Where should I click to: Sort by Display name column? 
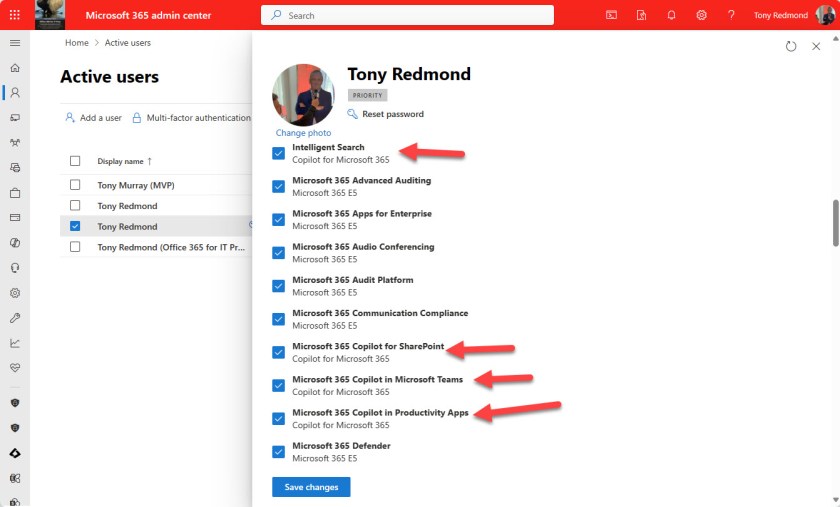pyautogui.click(x=124, y=161)
